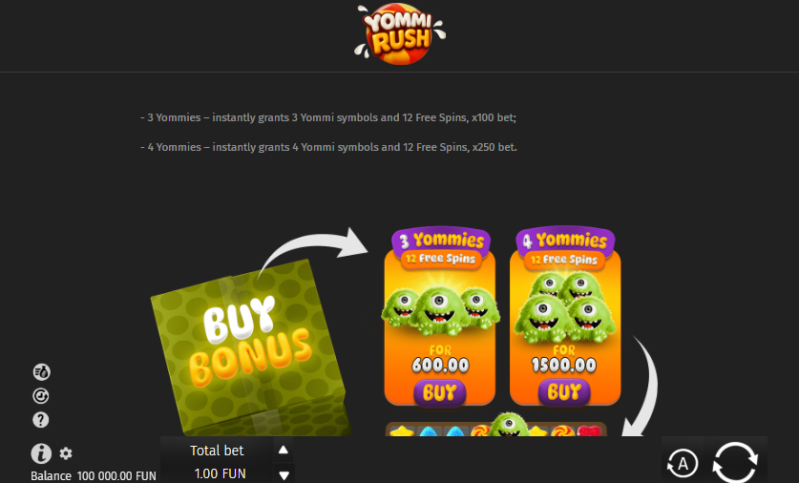
Task: Start autoplay with the A icon
Action: pyautogui.click(x=682, y=463)
